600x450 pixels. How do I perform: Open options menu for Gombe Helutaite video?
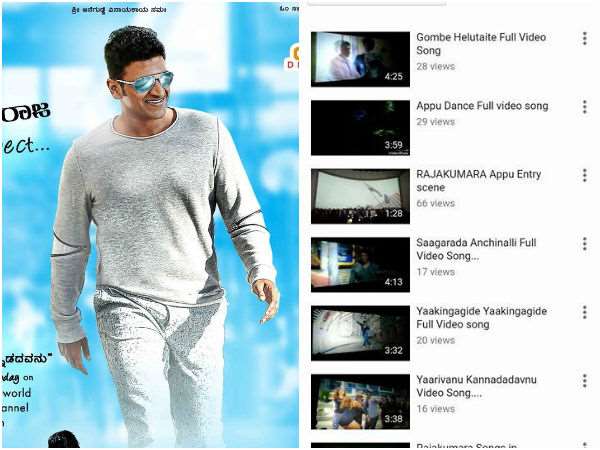point(584,39)
